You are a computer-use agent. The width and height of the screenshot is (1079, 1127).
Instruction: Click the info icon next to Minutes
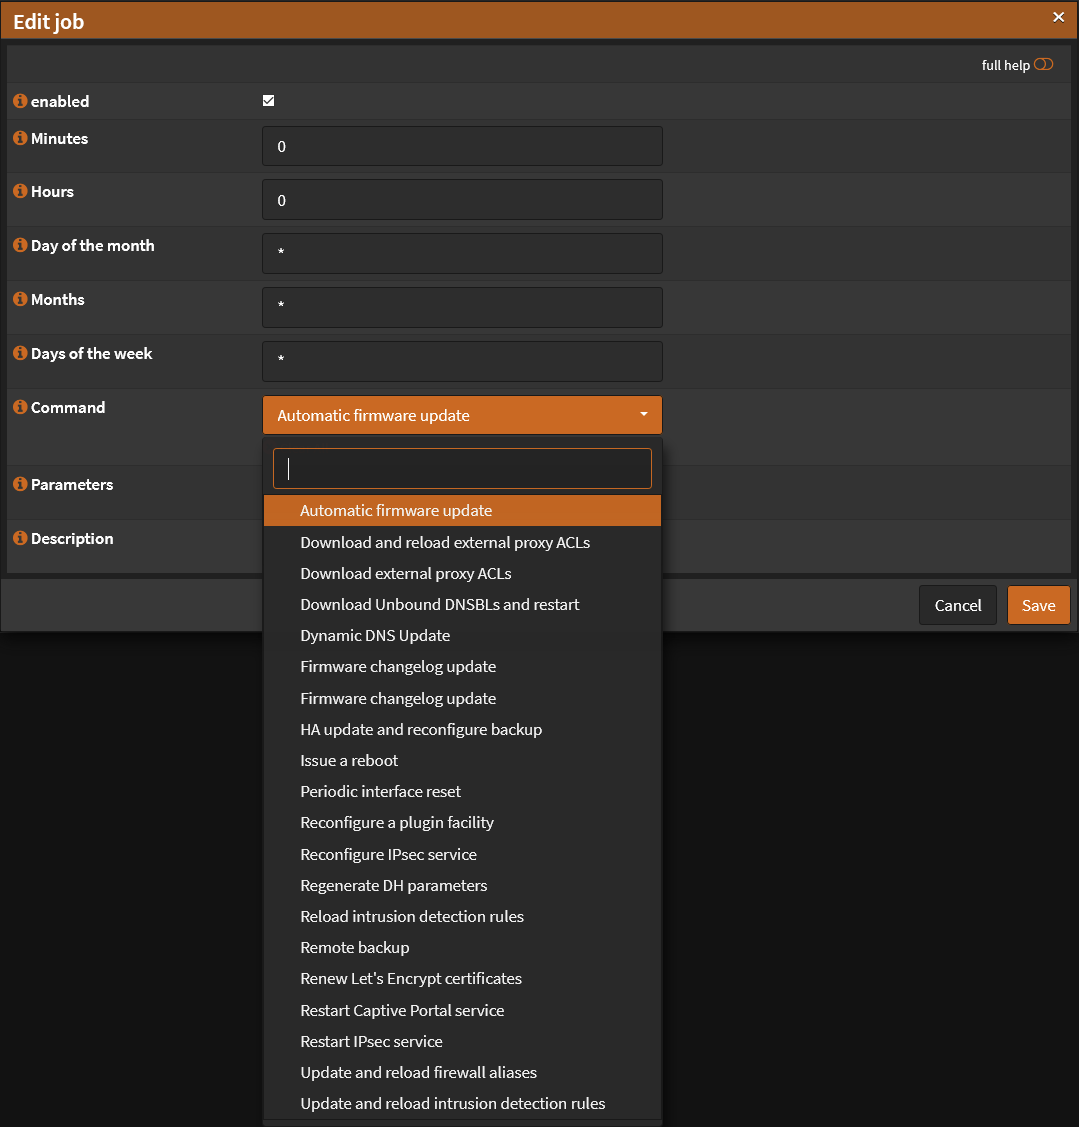20,139
